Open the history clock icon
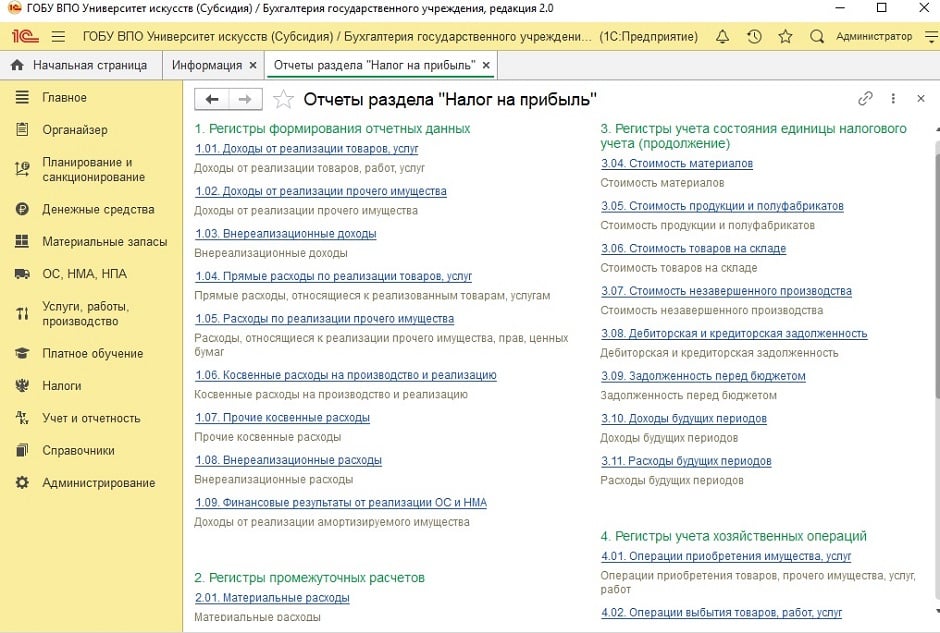 (x=754, y=37)
